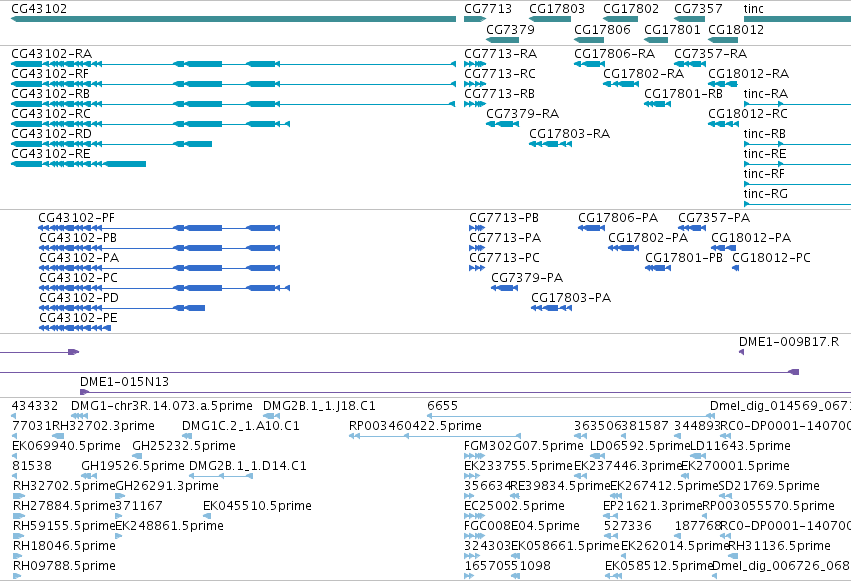Click protein CG7357-PA label

(x=714, y=218)
